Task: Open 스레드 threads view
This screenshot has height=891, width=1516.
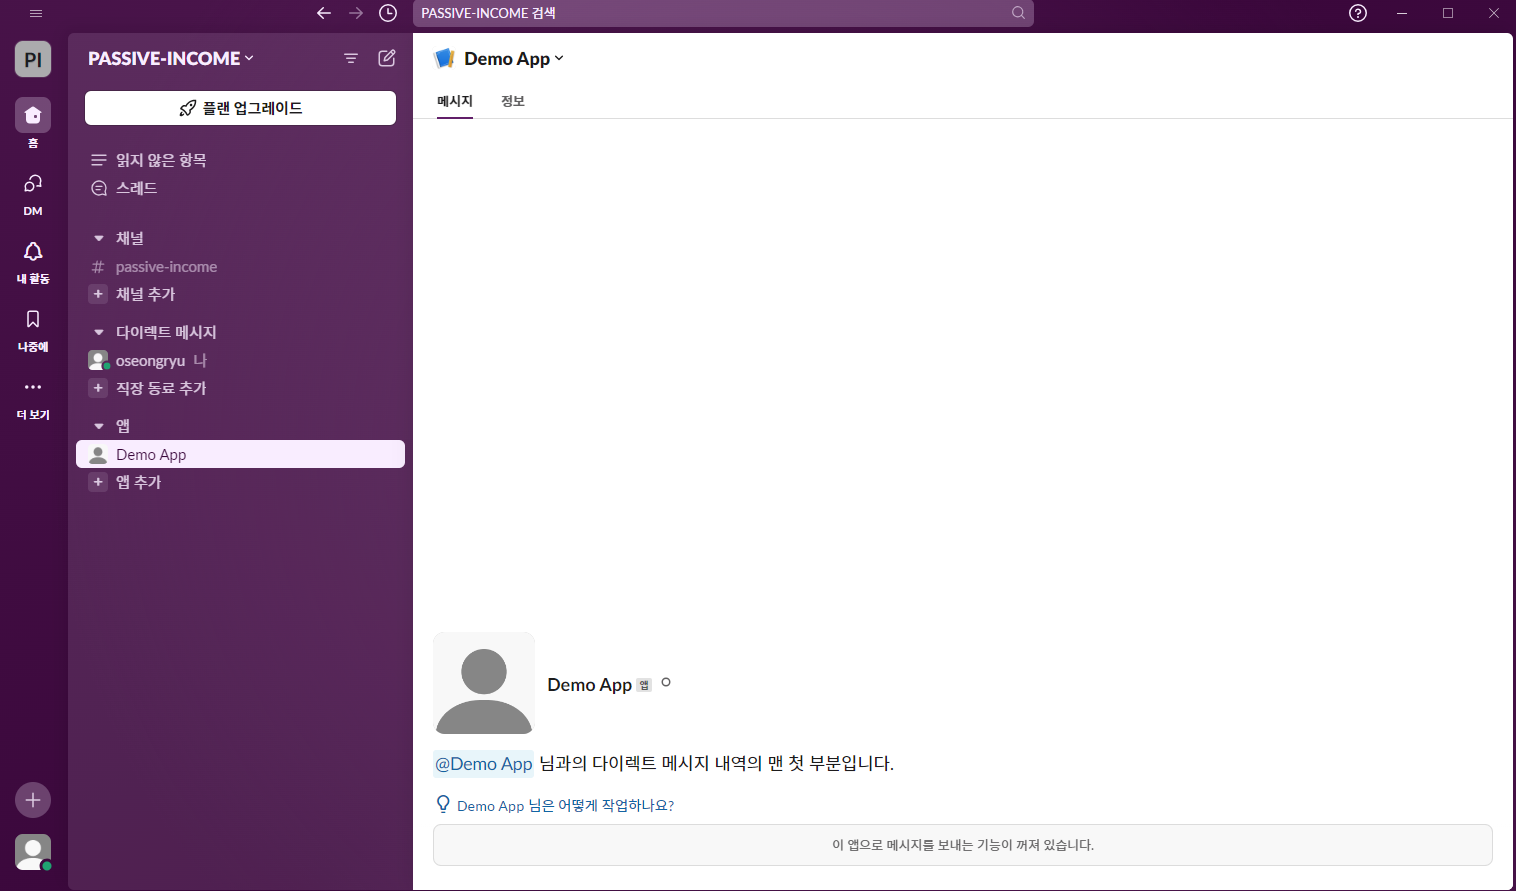Action: pos(240,188)
